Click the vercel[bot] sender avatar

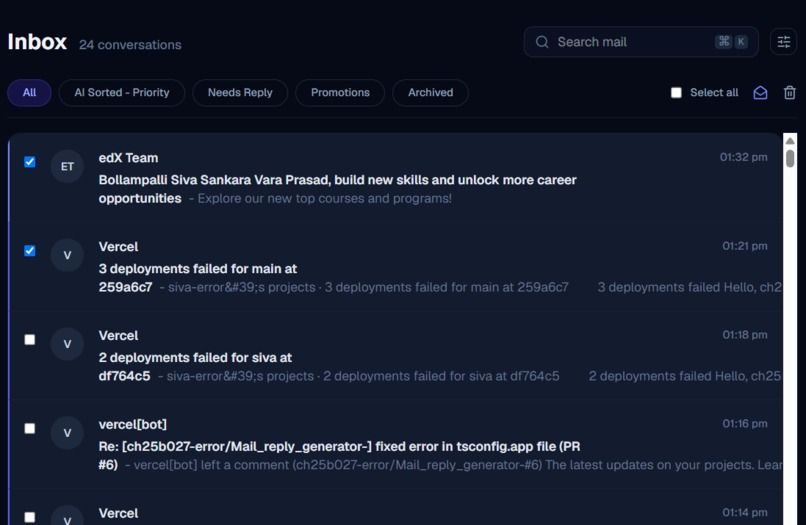67,433
